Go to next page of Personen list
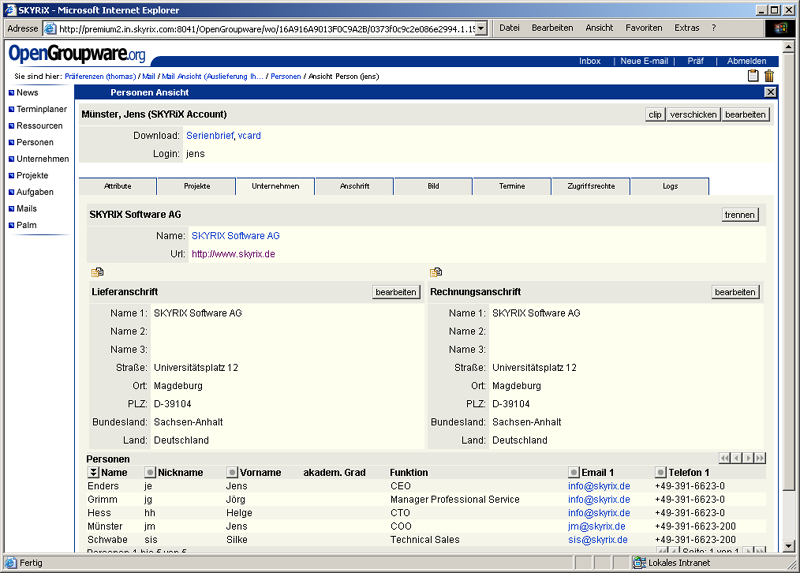800x573 pixels. point(748,458)
